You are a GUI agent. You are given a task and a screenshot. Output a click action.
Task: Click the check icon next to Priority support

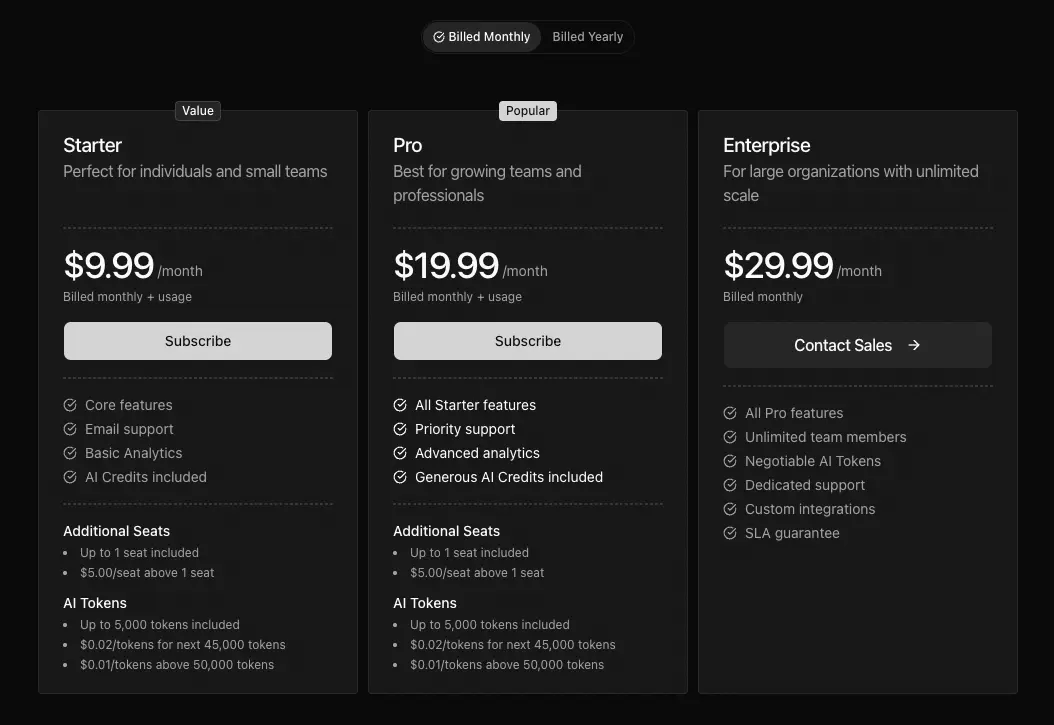399,429
